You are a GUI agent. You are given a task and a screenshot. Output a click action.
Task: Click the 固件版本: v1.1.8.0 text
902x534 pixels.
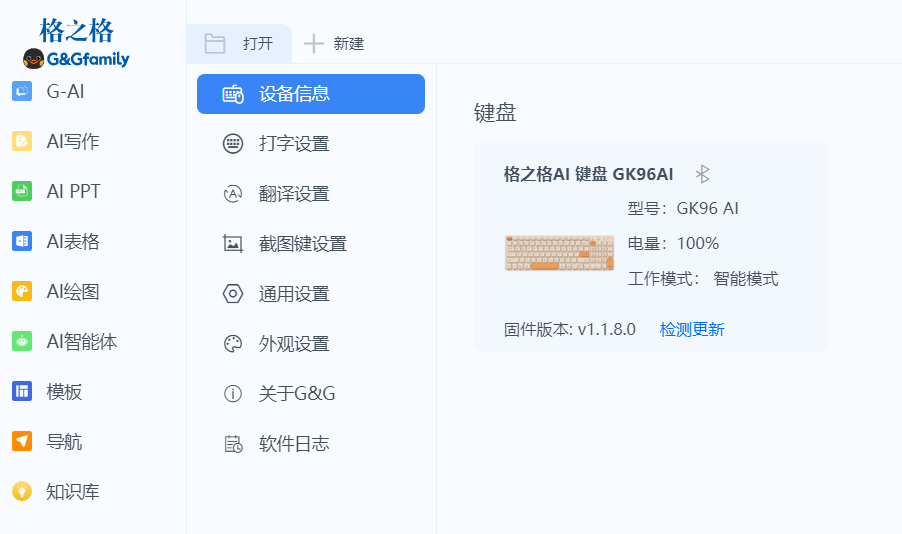570,329
